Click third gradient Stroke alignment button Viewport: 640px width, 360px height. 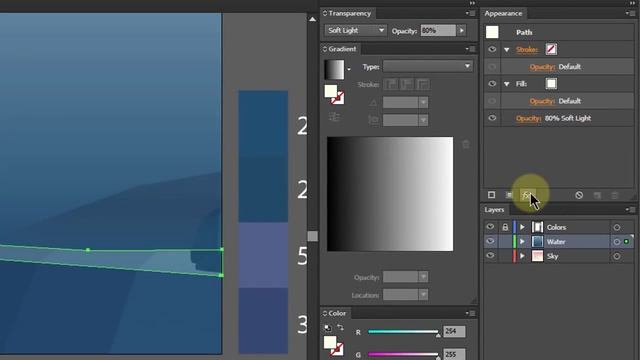tap(422, 84)
